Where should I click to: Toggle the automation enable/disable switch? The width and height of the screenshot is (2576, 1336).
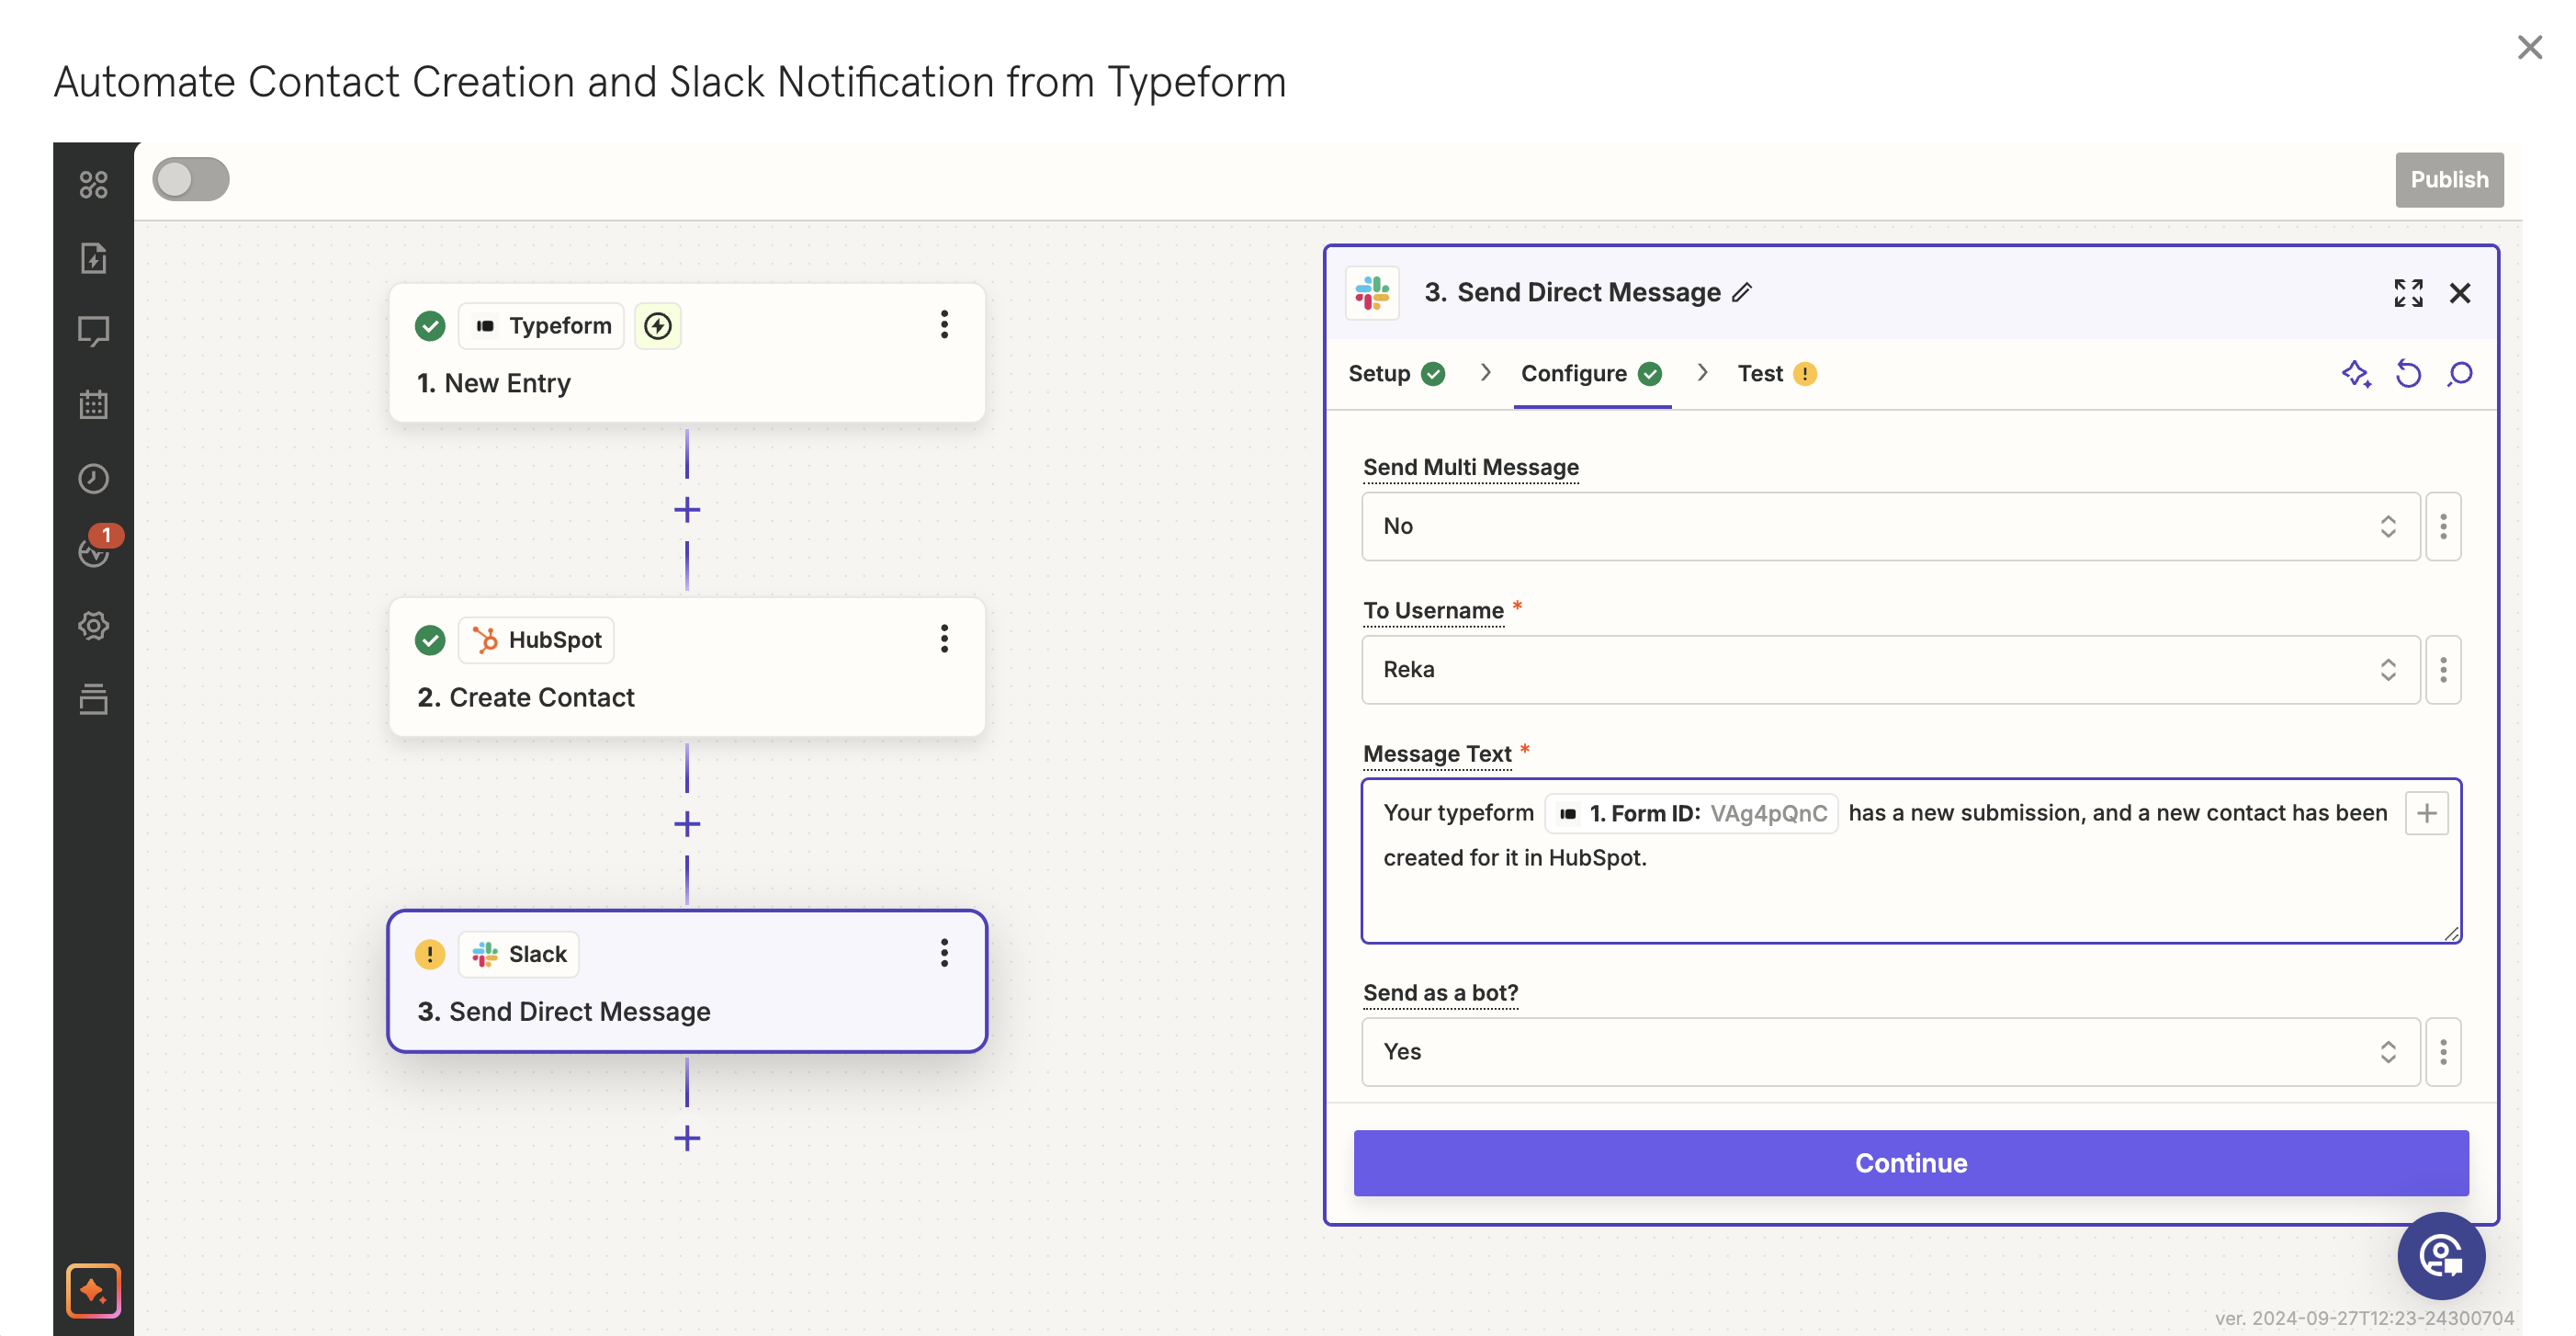(x=191, y=179)
